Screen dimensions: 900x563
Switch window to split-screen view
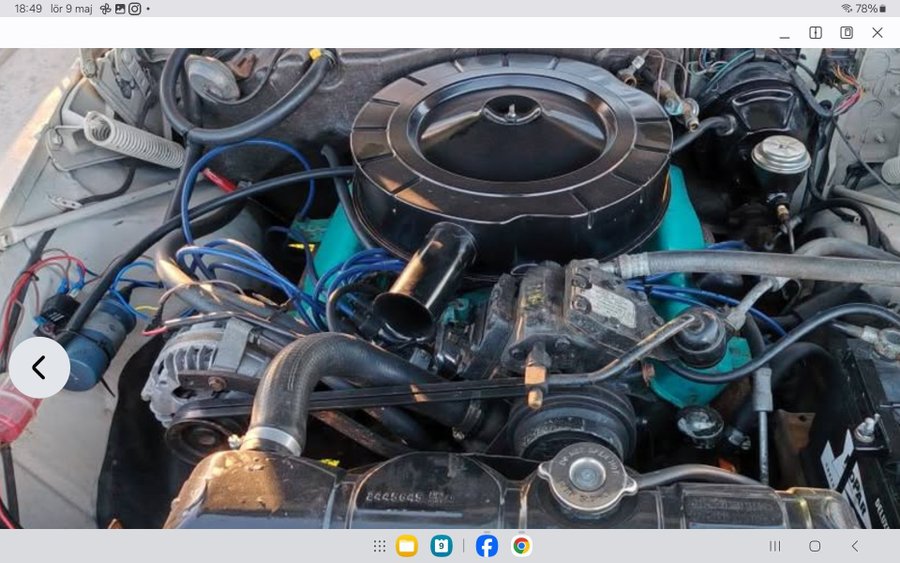pos(816,33)
